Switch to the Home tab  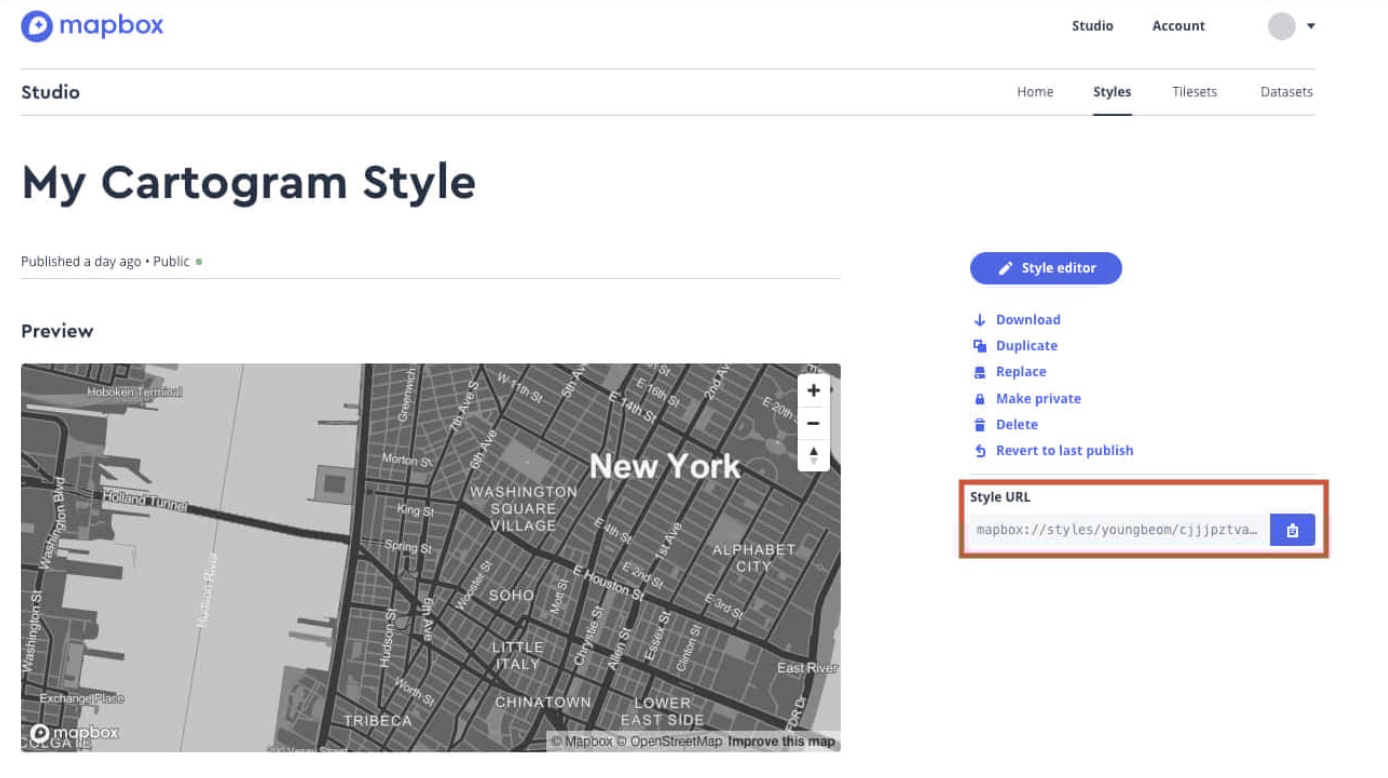tap(1035, 91)
